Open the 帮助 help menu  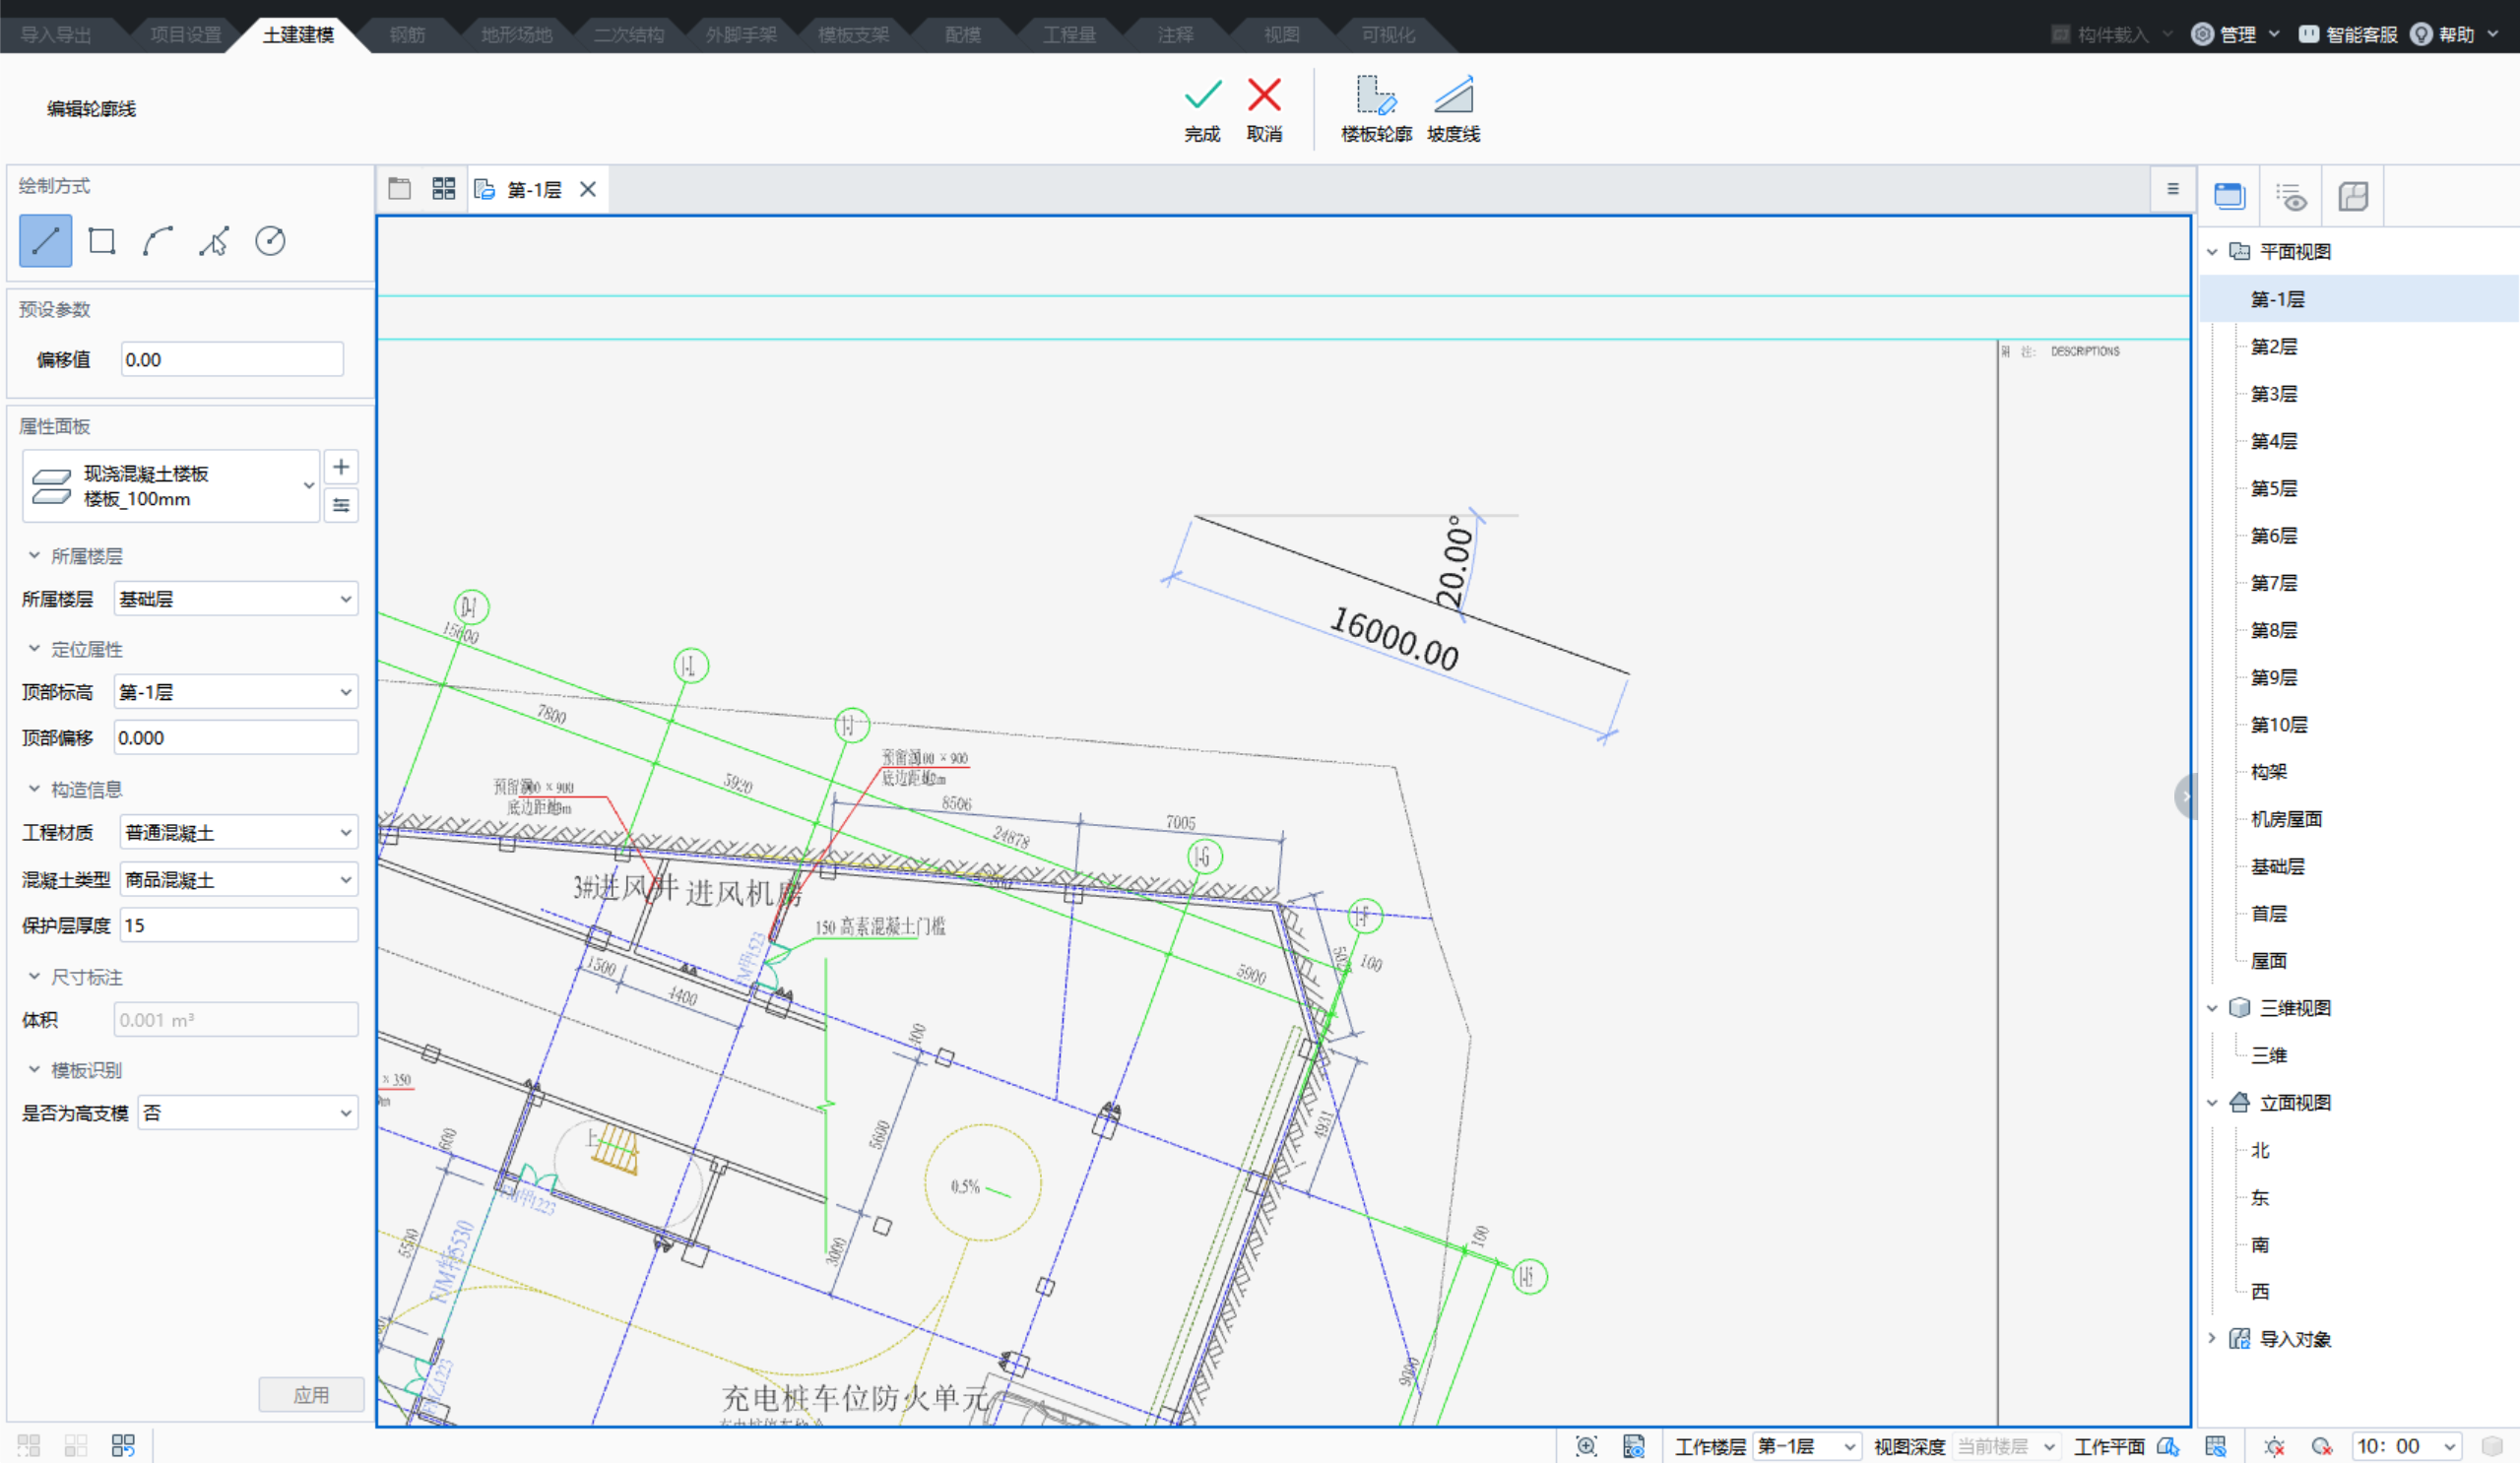[2455, 34]
